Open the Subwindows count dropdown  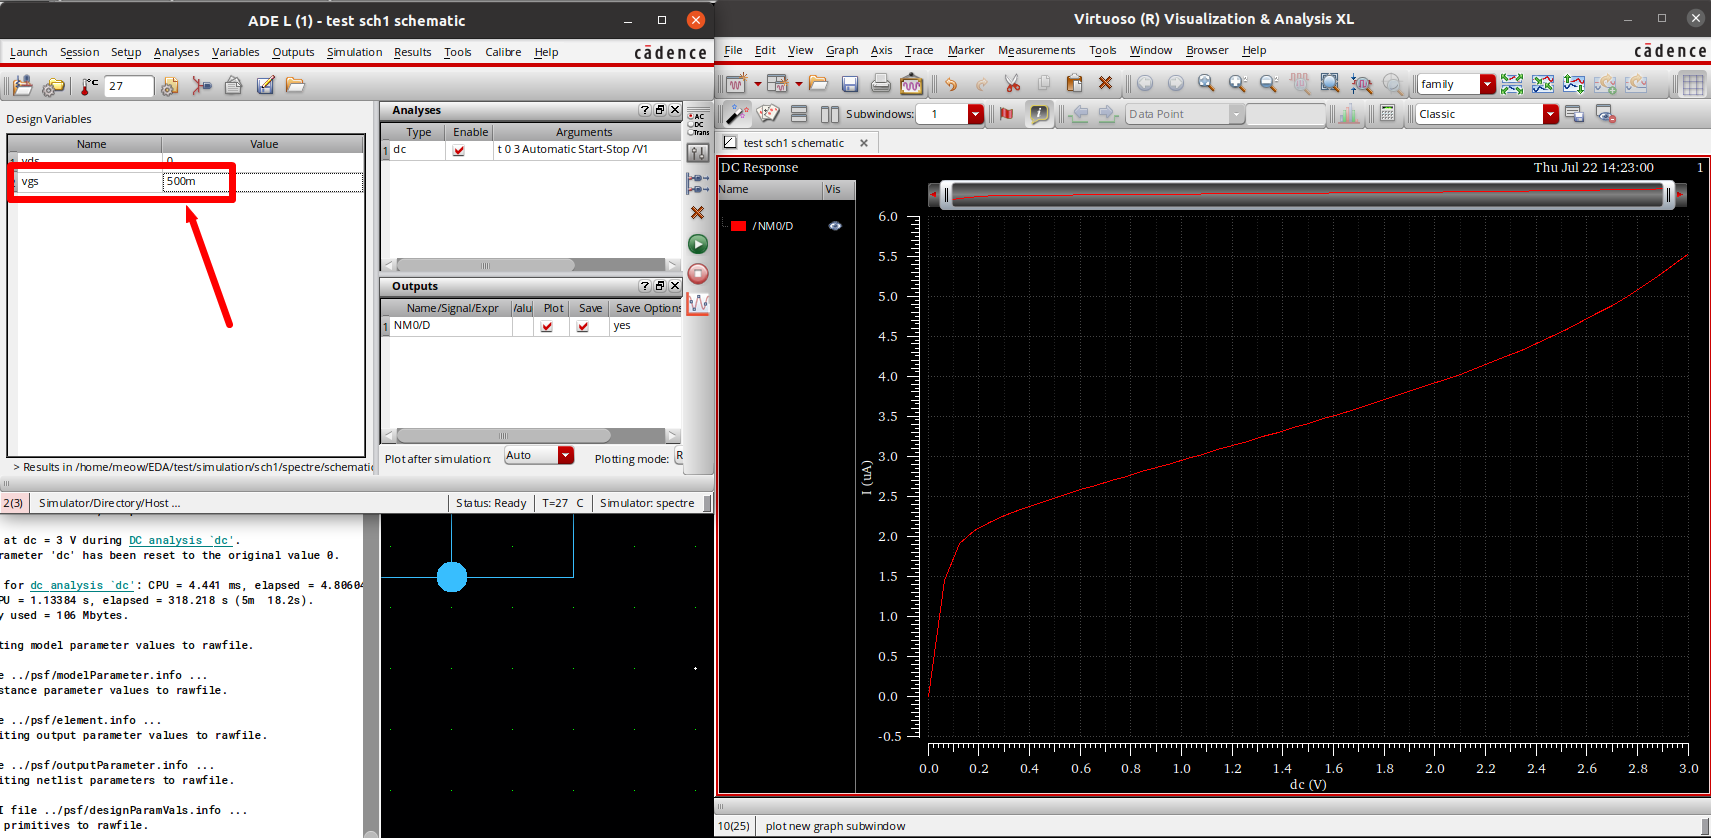click(x=975, y=114)
